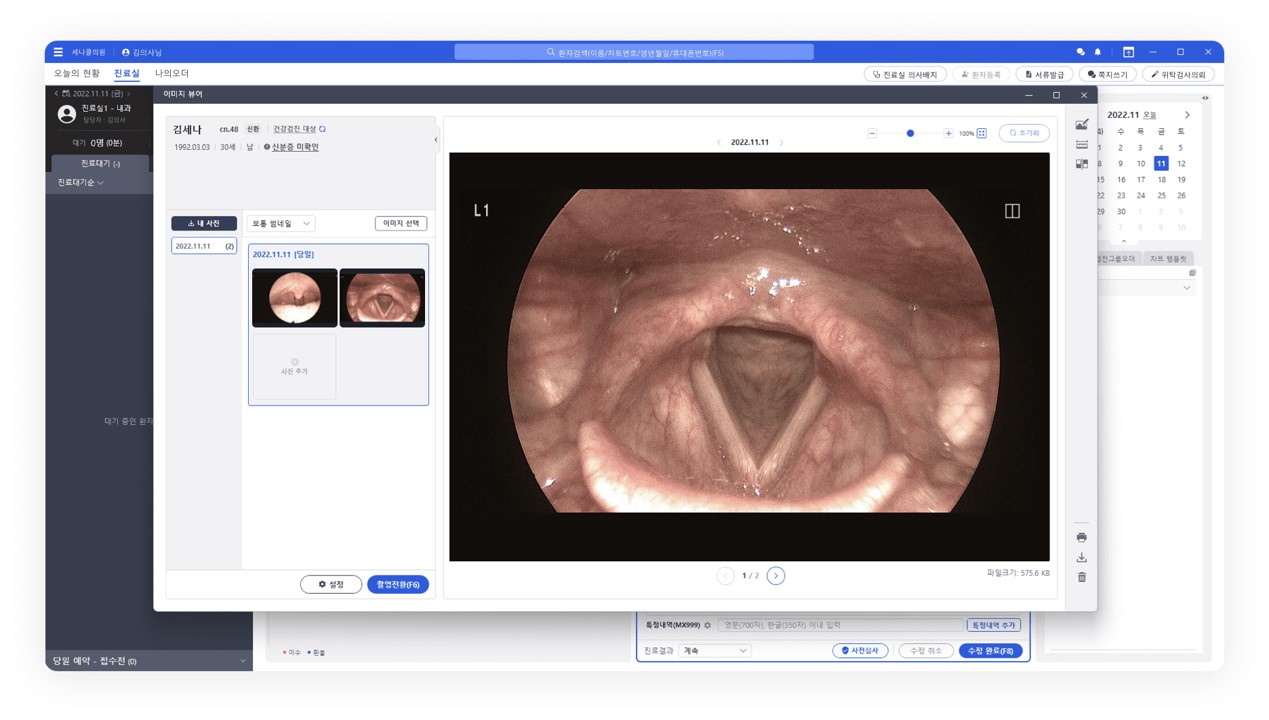
Task: Click the 촬영전환(F6) button
Action: coord(398,584)
